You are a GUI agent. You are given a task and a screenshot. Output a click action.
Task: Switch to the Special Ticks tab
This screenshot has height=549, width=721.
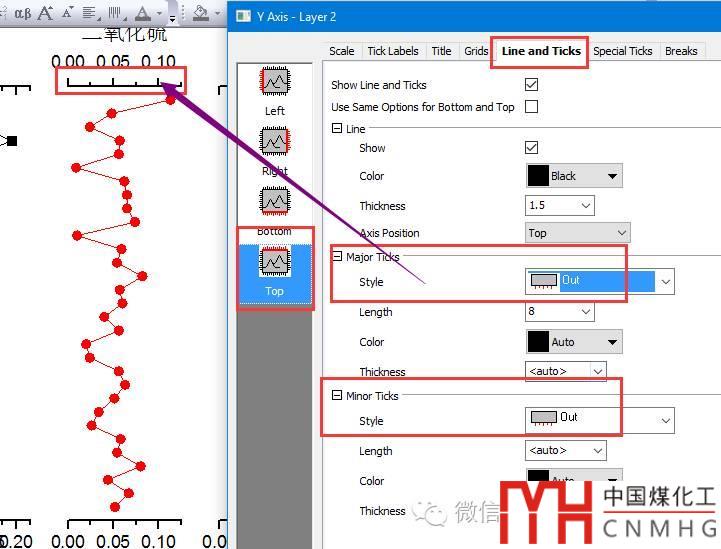pyautogui.click(x=623, y=51)
